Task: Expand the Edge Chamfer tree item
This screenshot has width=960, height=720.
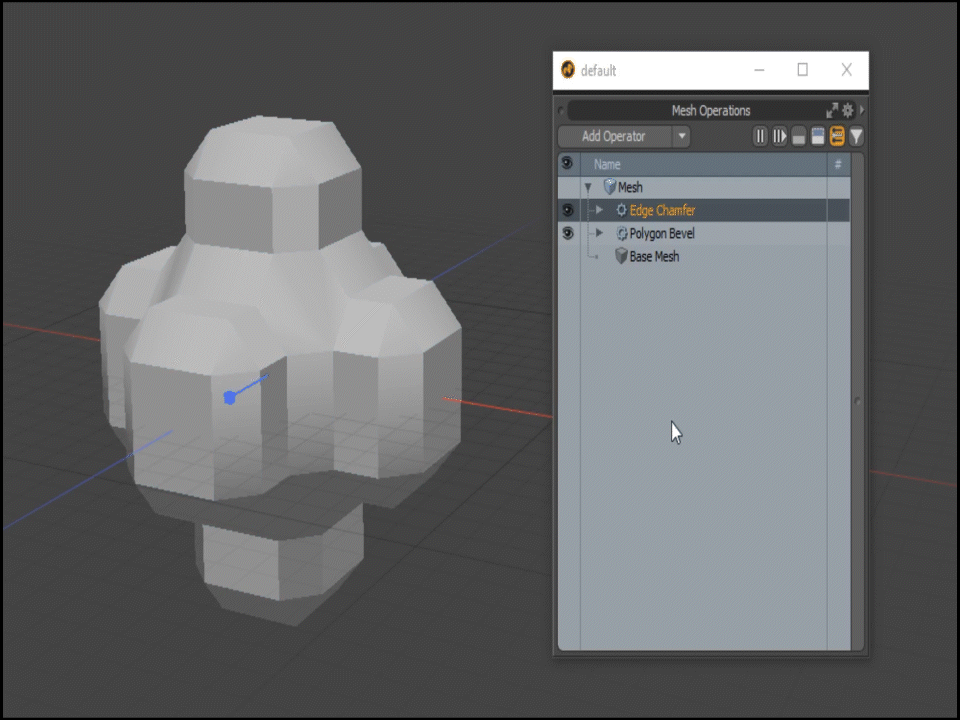Action: (599, 210)
